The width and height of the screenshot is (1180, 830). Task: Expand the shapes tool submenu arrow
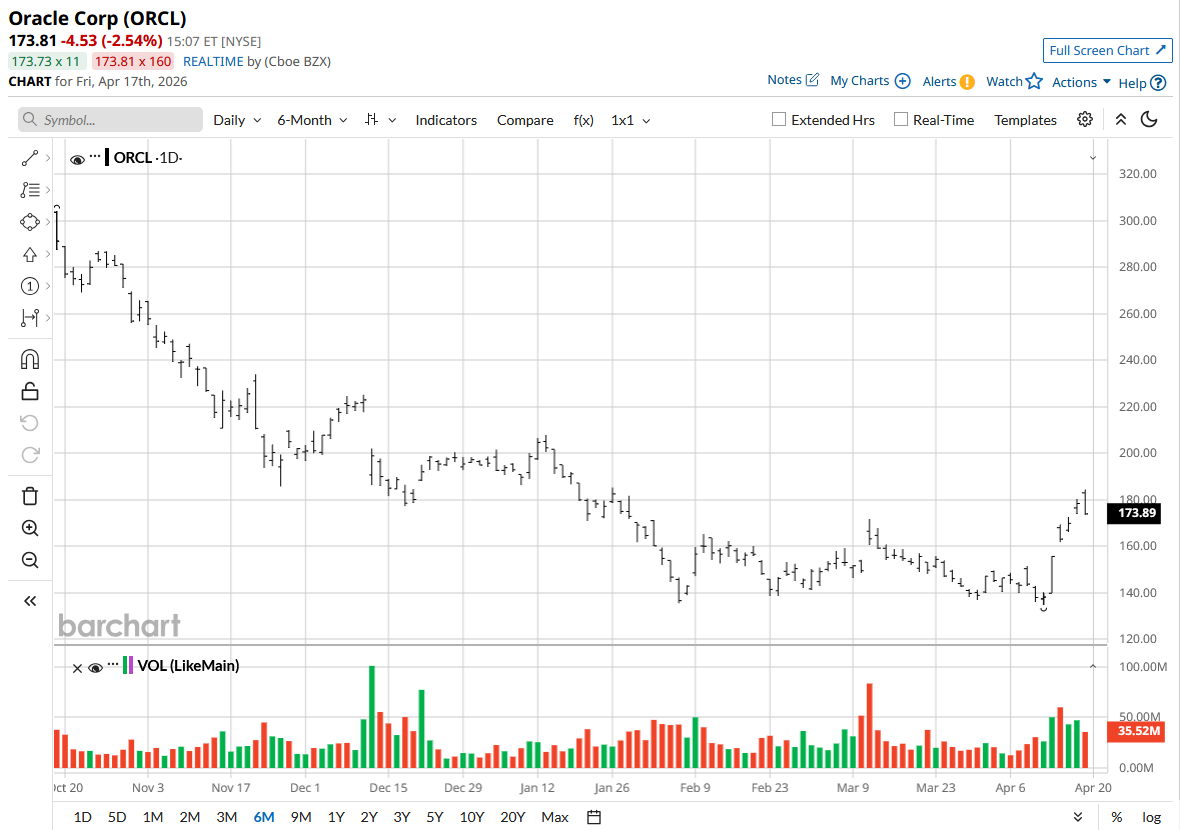point(48,222)
